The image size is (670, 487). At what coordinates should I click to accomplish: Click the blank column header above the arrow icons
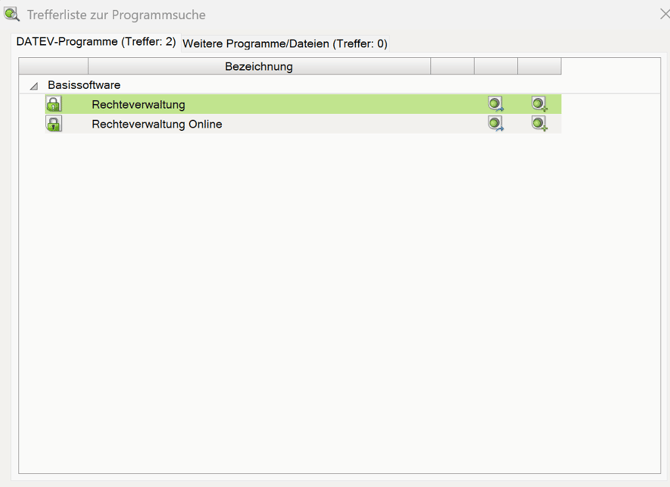pyautogui.click(x=496, y=66)
